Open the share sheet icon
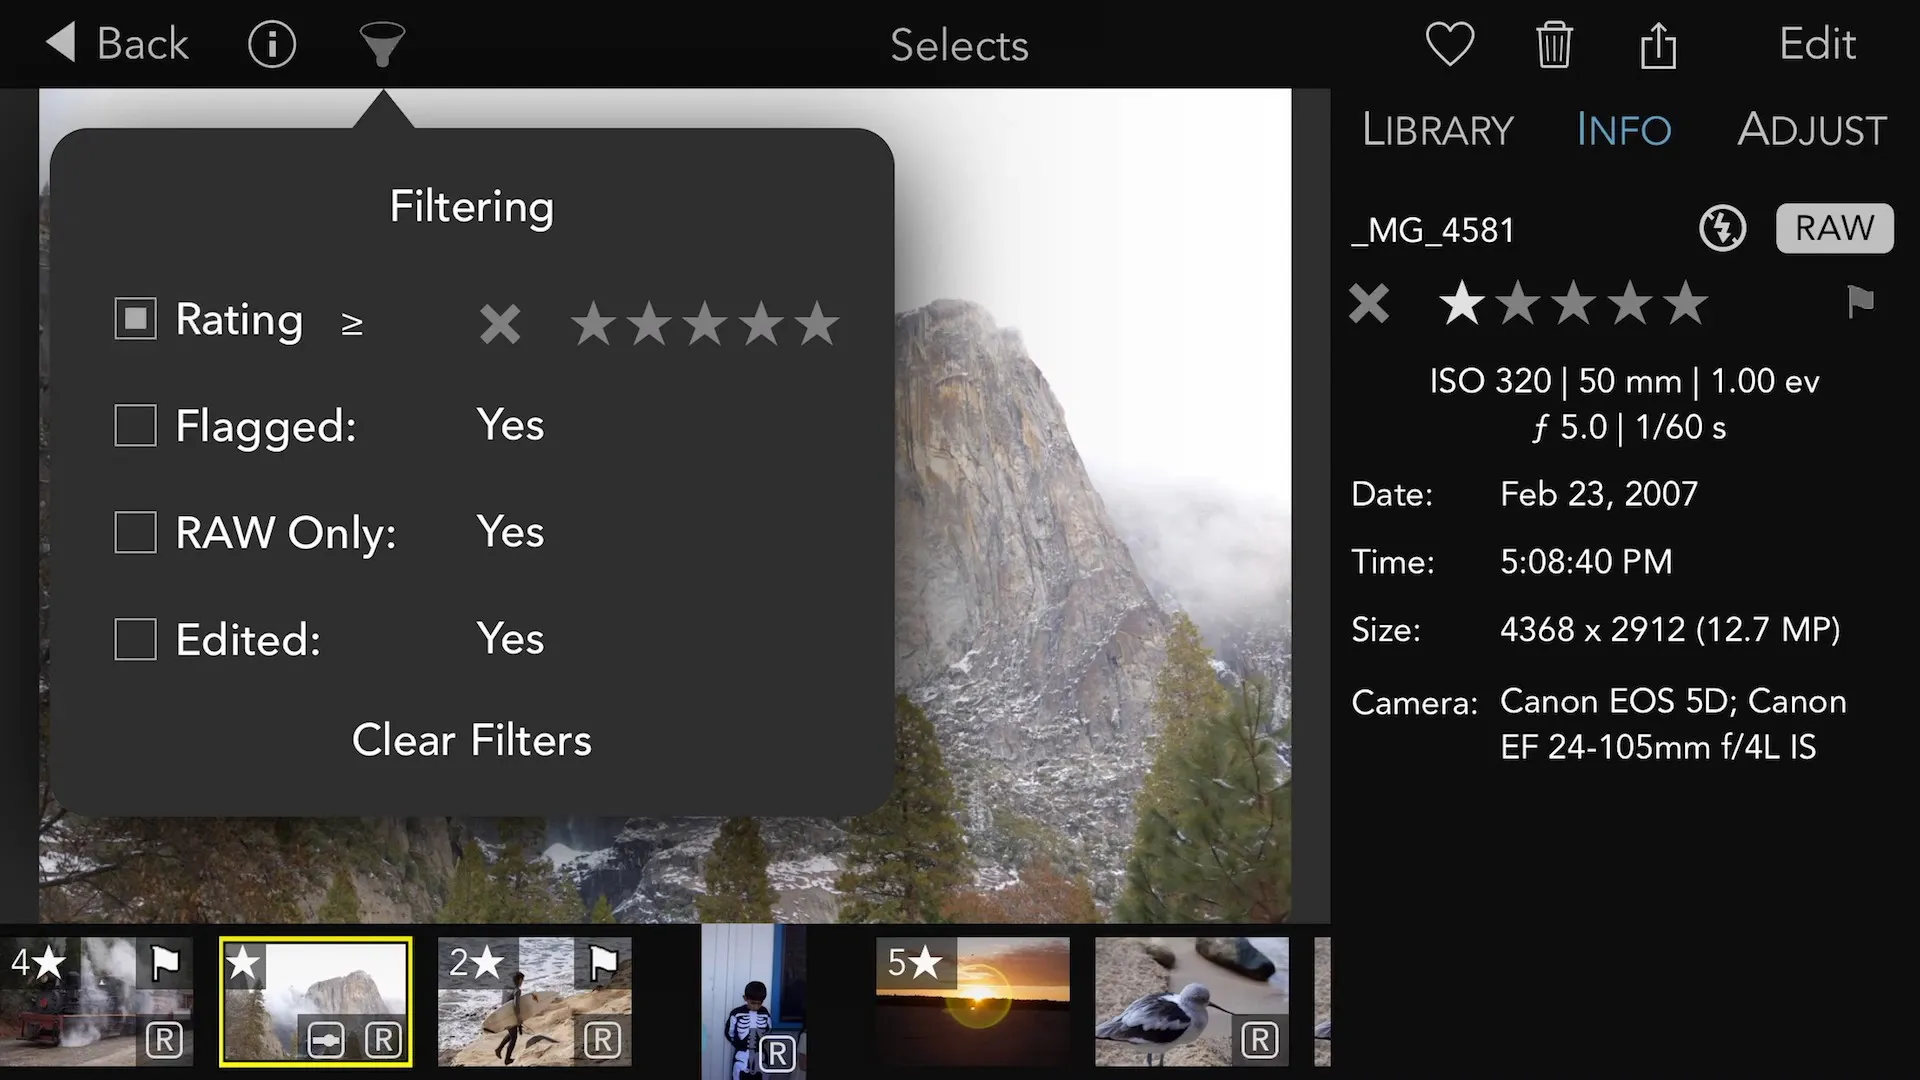Screen dimensions: 1920x1080 pyautogui.click(x=1658, y=44)
